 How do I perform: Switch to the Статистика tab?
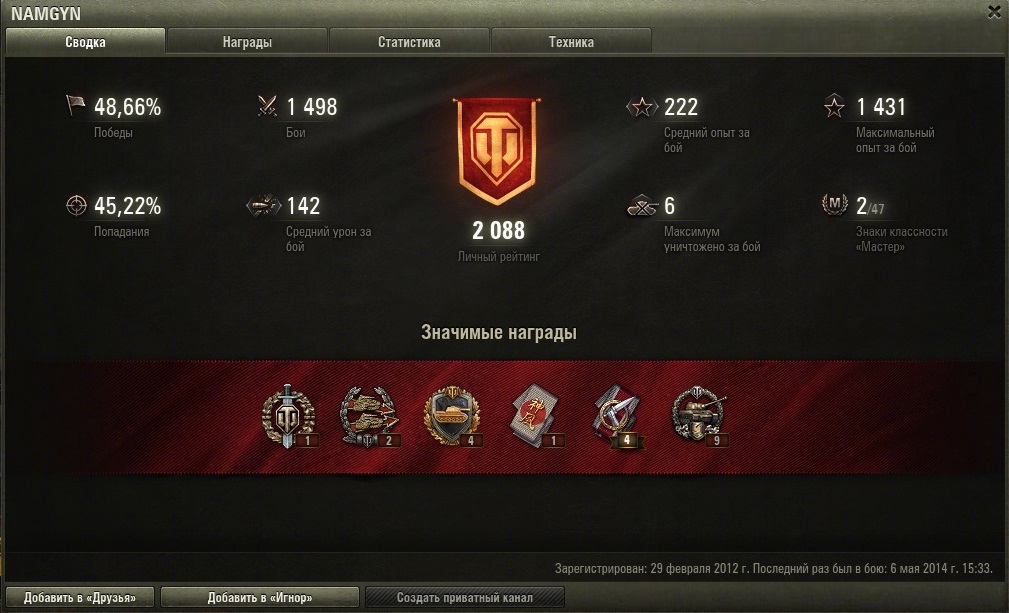pyautogui.click(x=409, y=42)
